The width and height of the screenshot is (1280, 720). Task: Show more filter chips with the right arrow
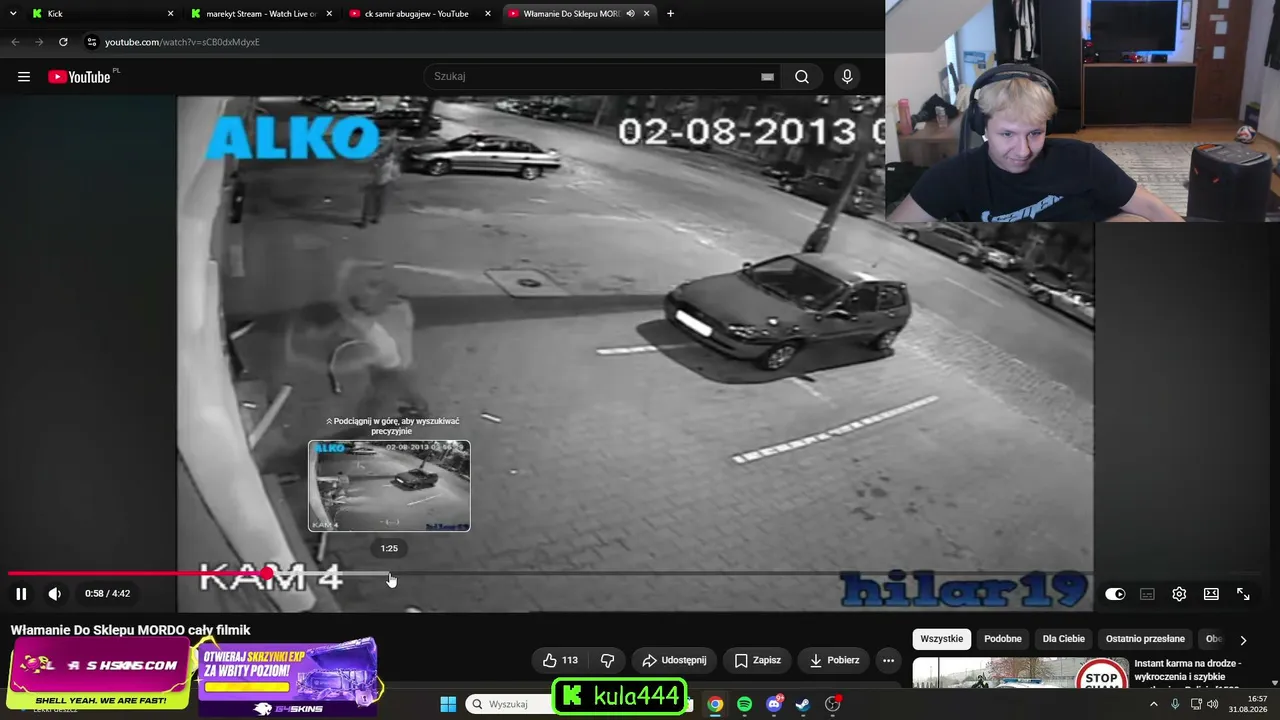point(1243,640)
